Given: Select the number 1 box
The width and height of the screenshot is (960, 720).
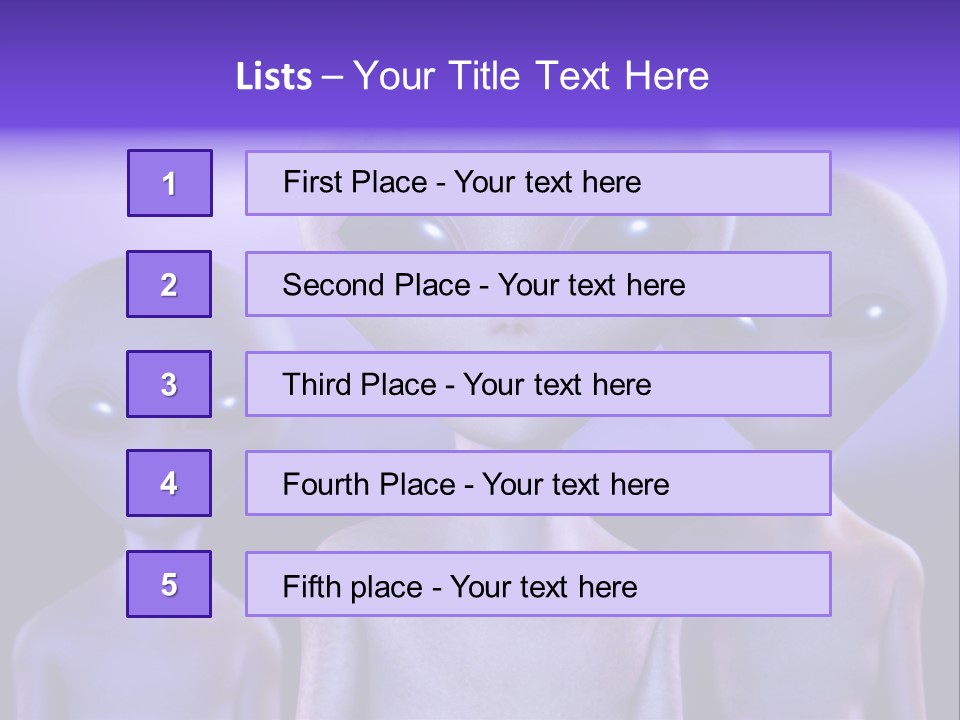Looking at the screenshot, I should click(x=170, y=183).
